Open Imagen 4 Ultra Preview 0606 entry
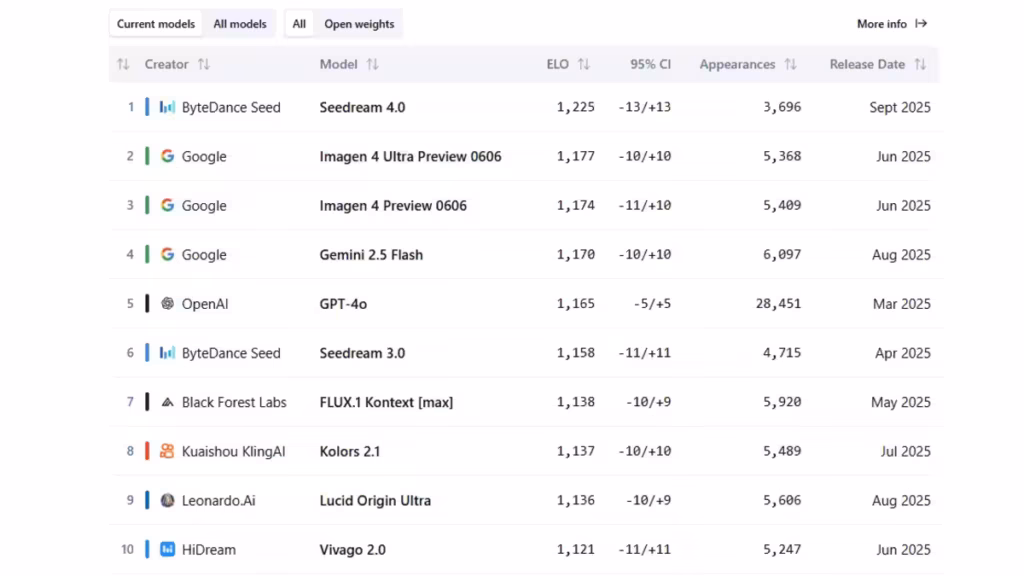 [x=410, y=156]
